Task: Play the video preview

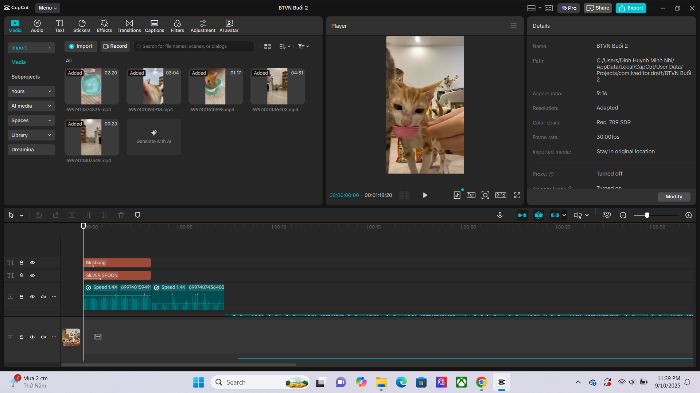Action: 425,195
